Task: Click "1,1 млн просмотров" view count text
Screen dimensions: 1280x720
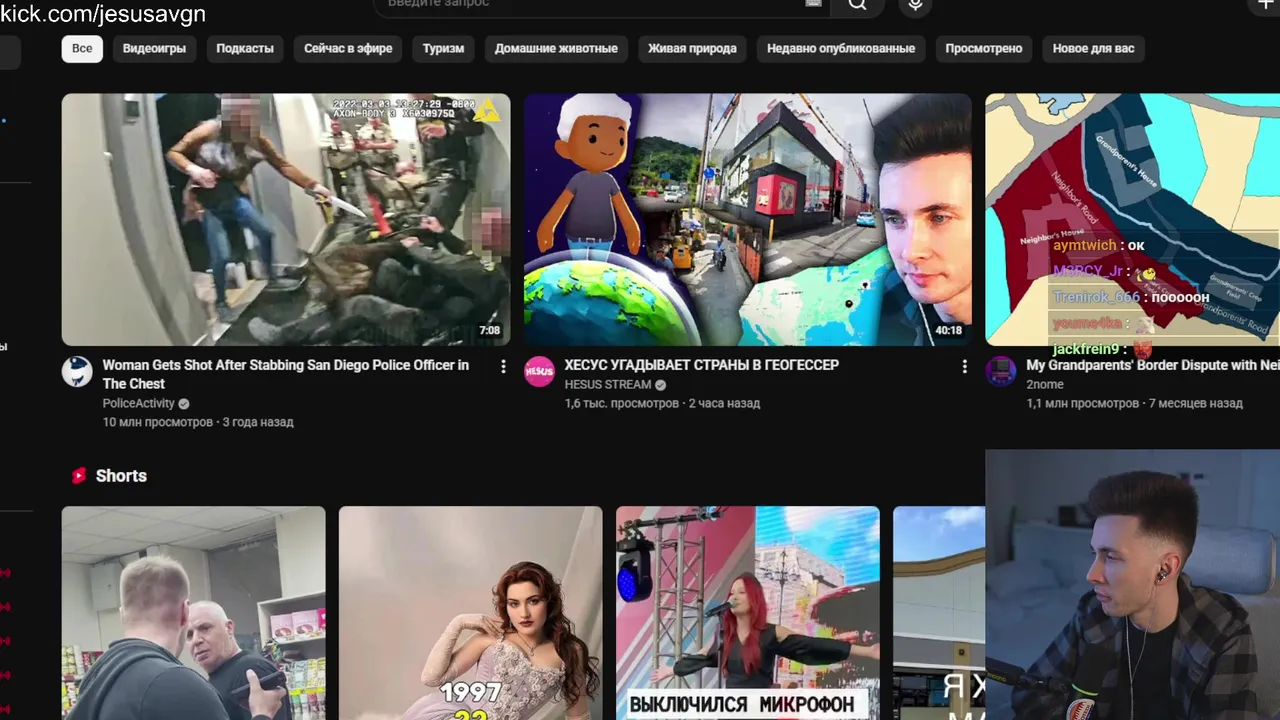Action: (1083, 403)
